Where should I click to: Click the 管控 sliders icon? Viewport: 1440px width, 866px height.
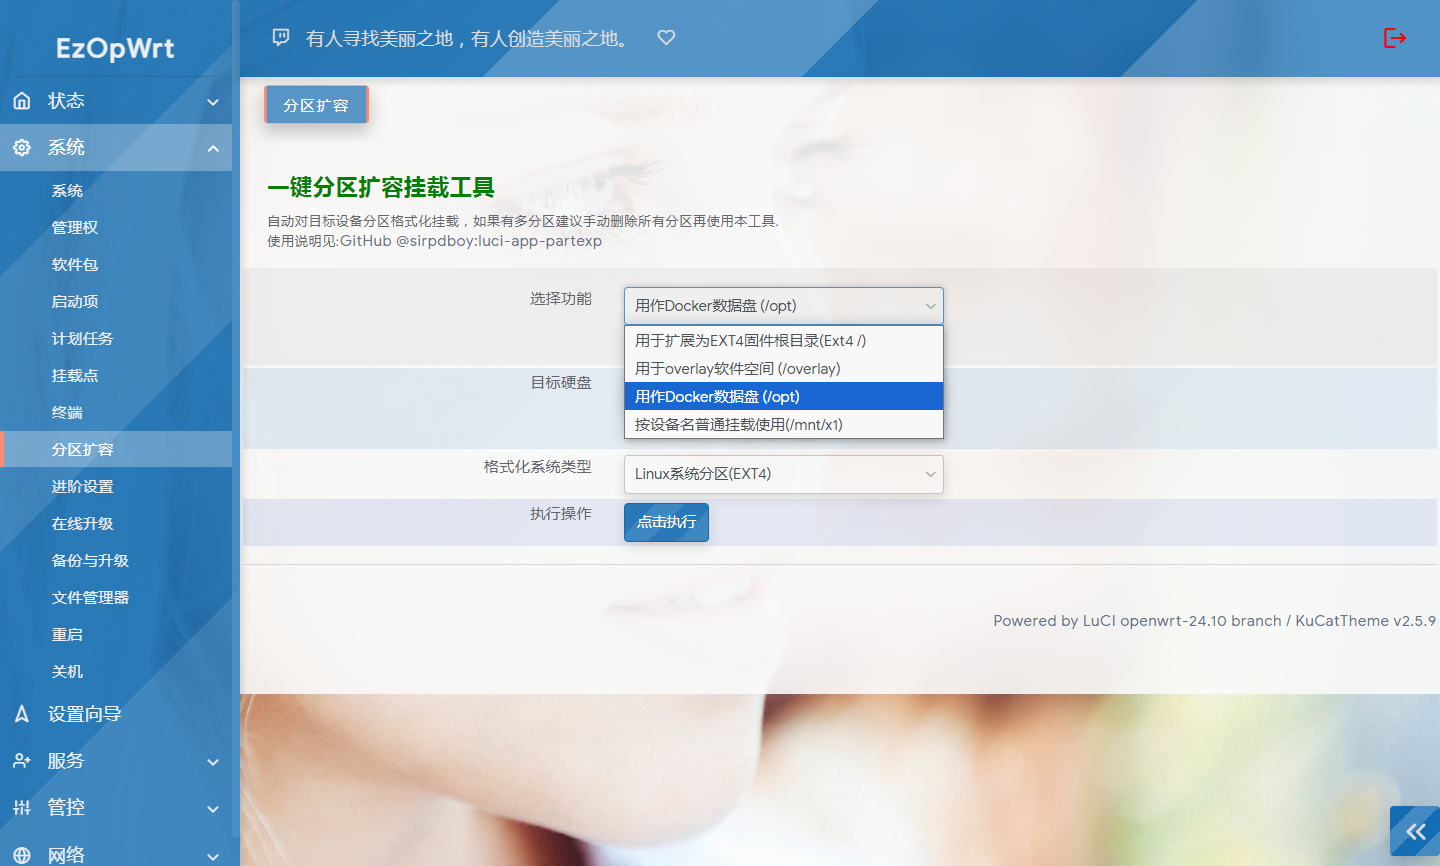pos(22,808)
